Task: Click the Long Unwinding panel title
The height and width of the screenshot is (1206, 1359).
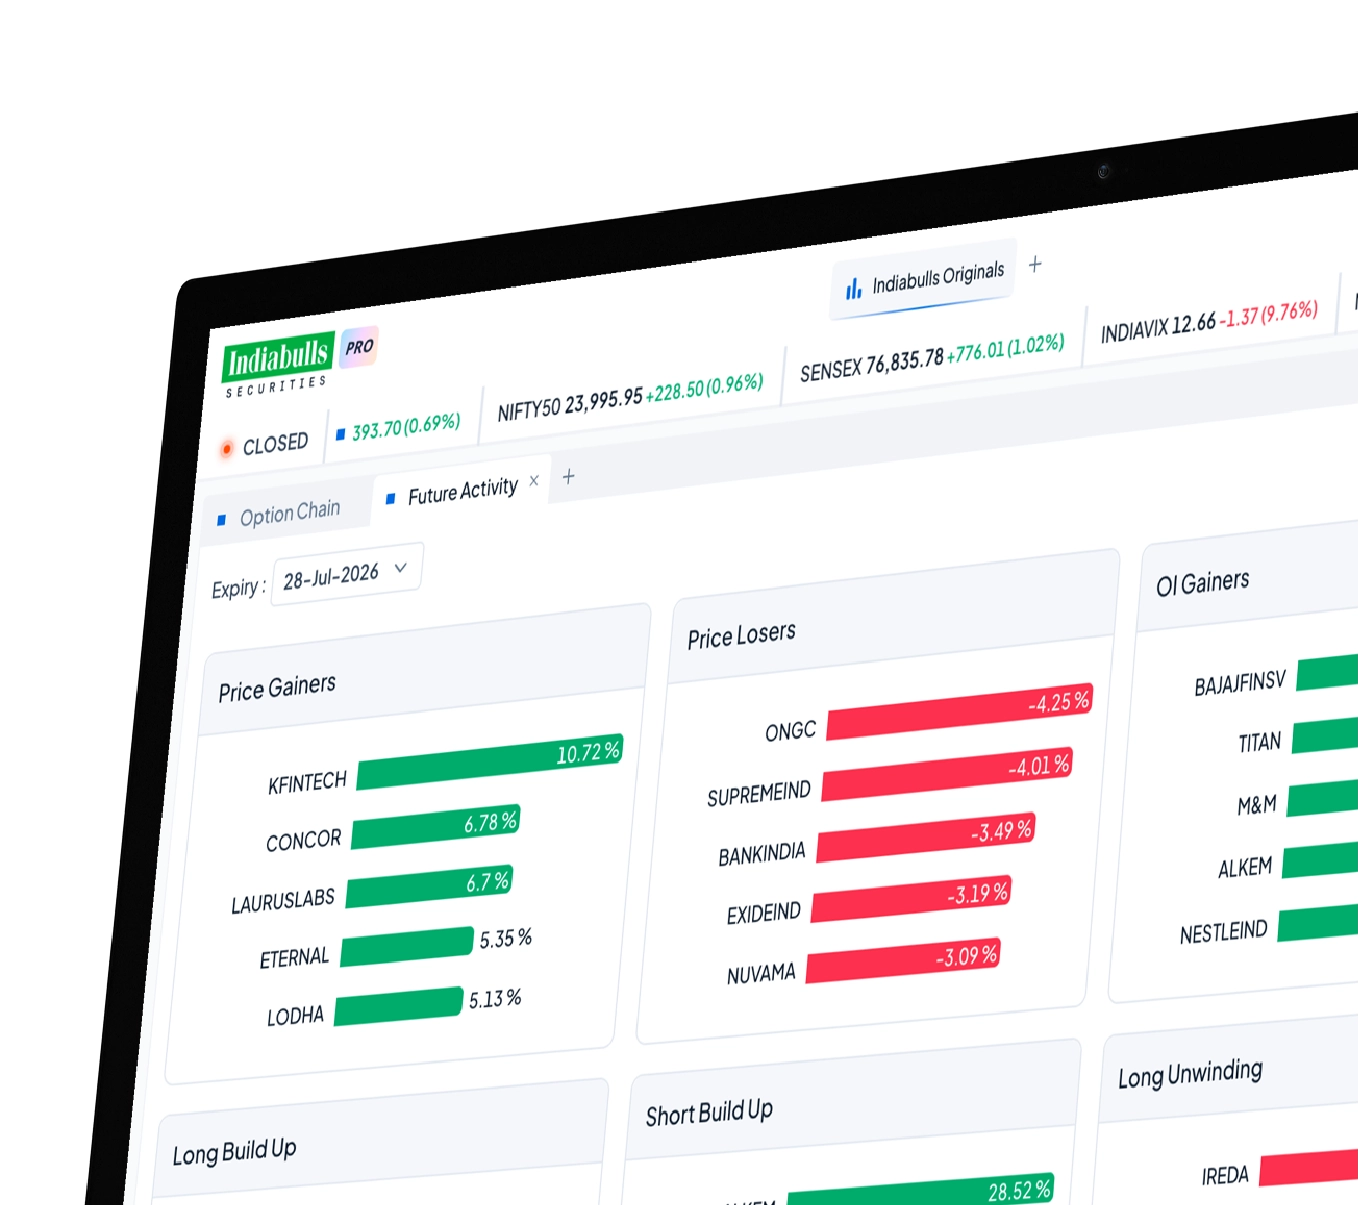Action: (x=1190, y=1074)
